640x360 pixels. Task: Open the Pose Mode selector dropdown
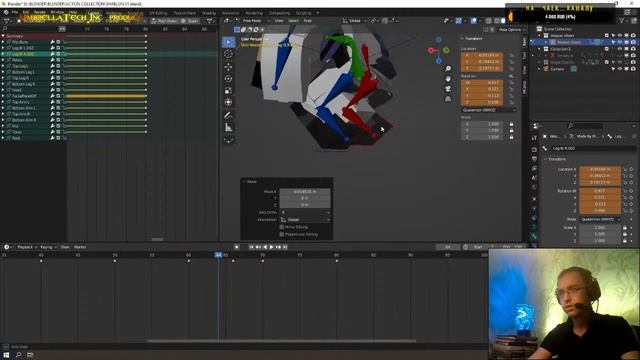coord(252,20)
